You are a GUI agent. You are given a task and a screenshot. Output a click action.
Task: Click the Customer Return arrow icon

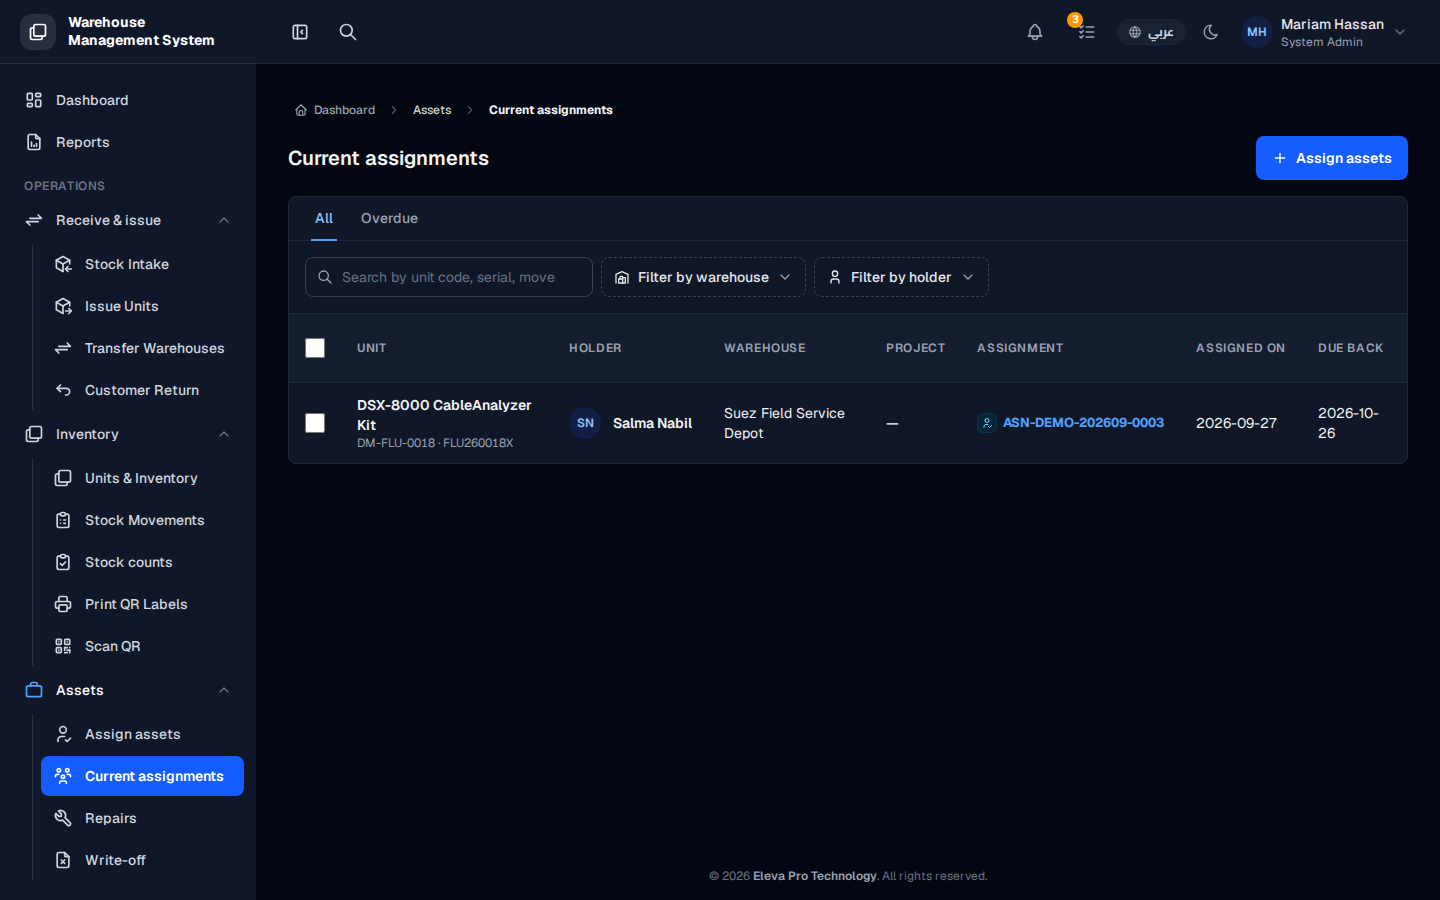click(63, 390)
